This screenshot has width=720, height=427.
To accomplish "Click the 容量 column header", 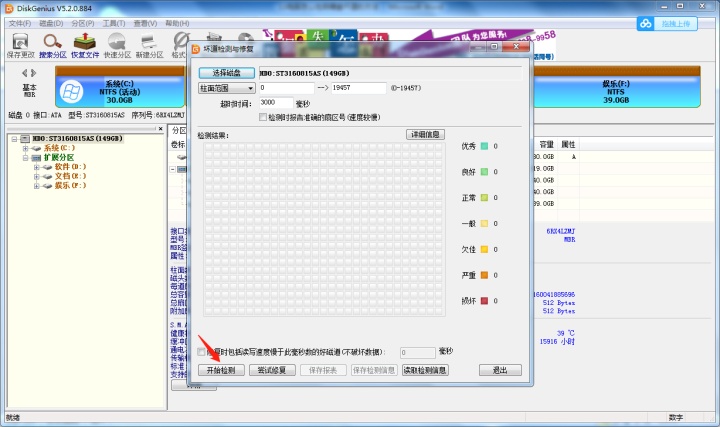I will [x=546, y=145].
